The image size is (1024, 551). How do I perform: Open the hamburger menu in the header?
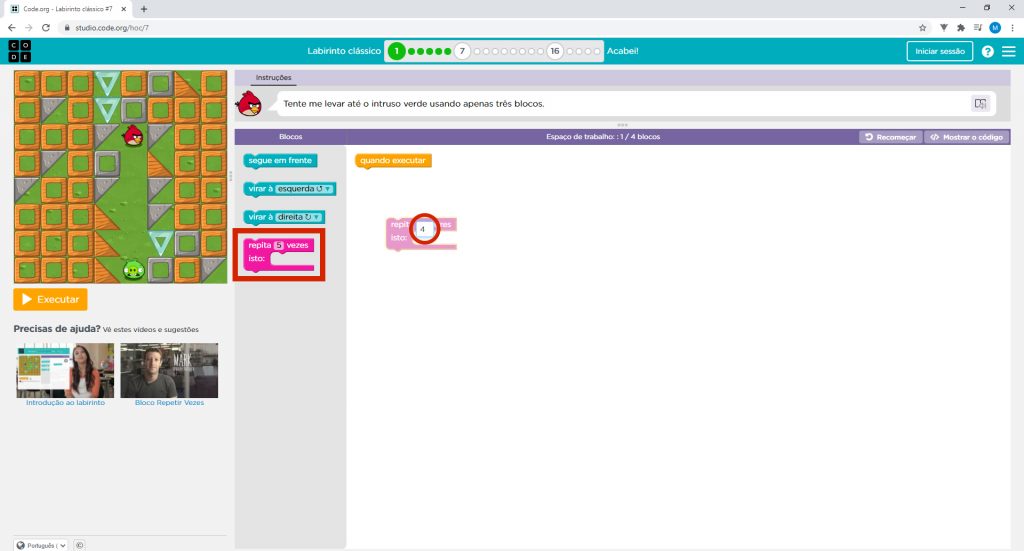click(1009, 51)
